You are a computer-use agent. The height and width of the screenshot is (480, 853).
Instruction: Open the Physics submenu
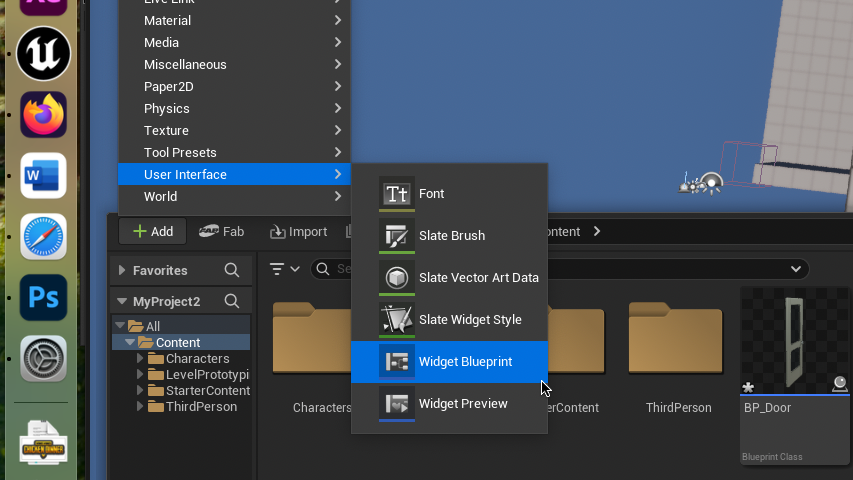click(x=234, y=108)
